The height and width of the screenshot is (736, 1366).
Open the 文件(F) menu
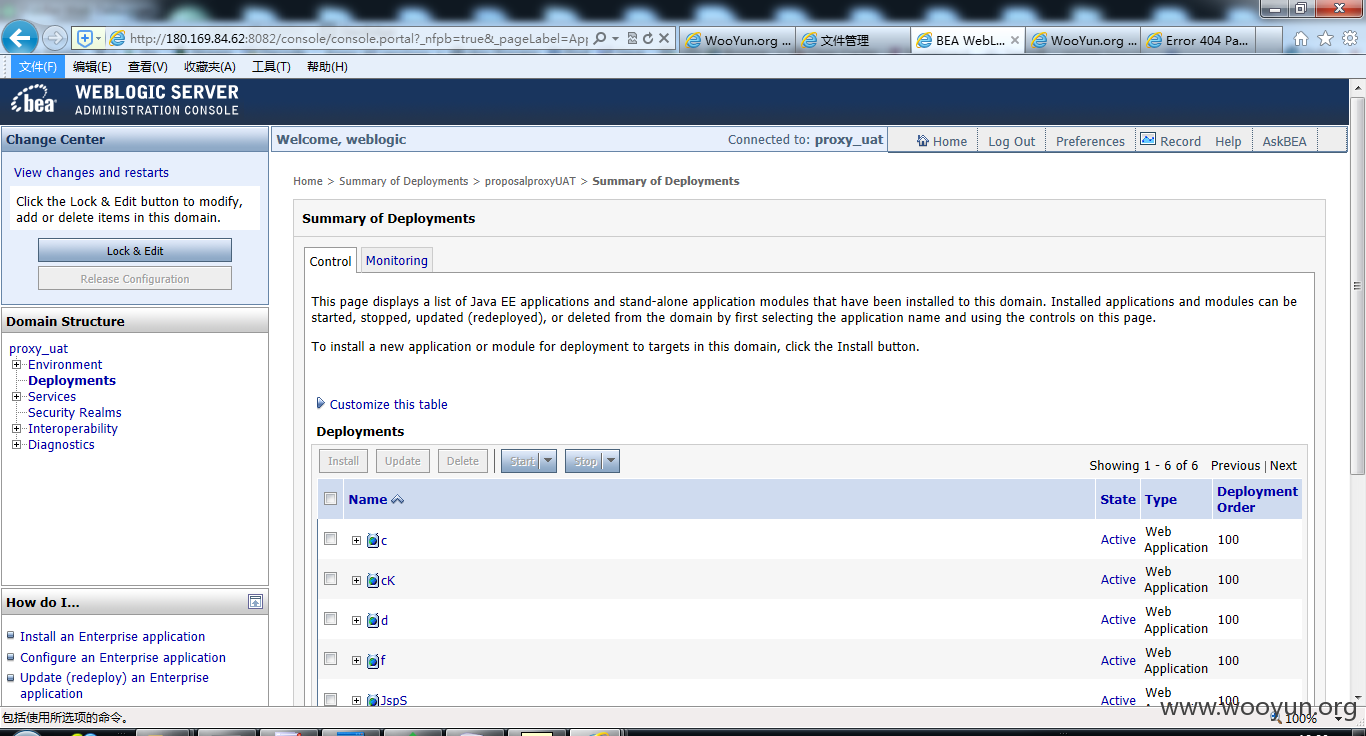click(x=37, y=67)
